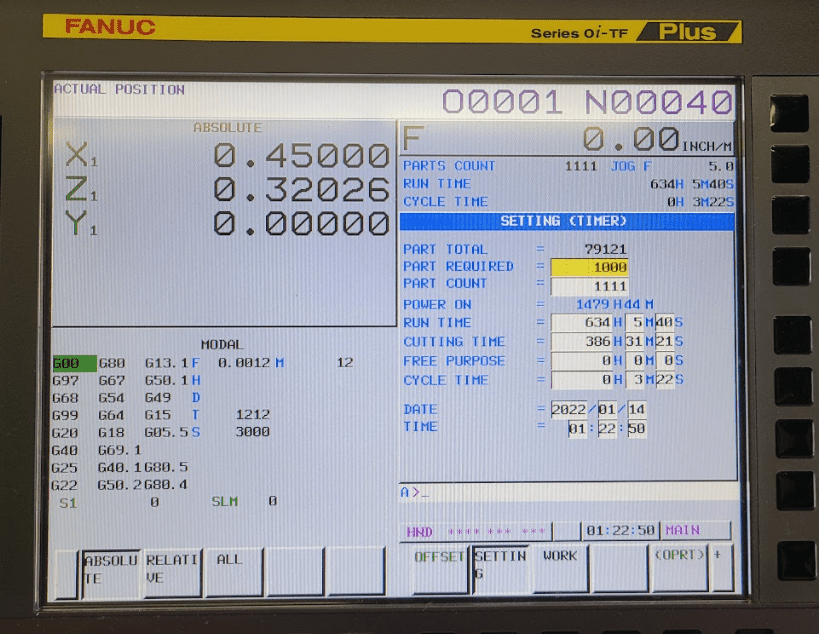Select the FREE PURPOSE seconds field
This screenshot has width=819, height=634.
pos(664,361)
